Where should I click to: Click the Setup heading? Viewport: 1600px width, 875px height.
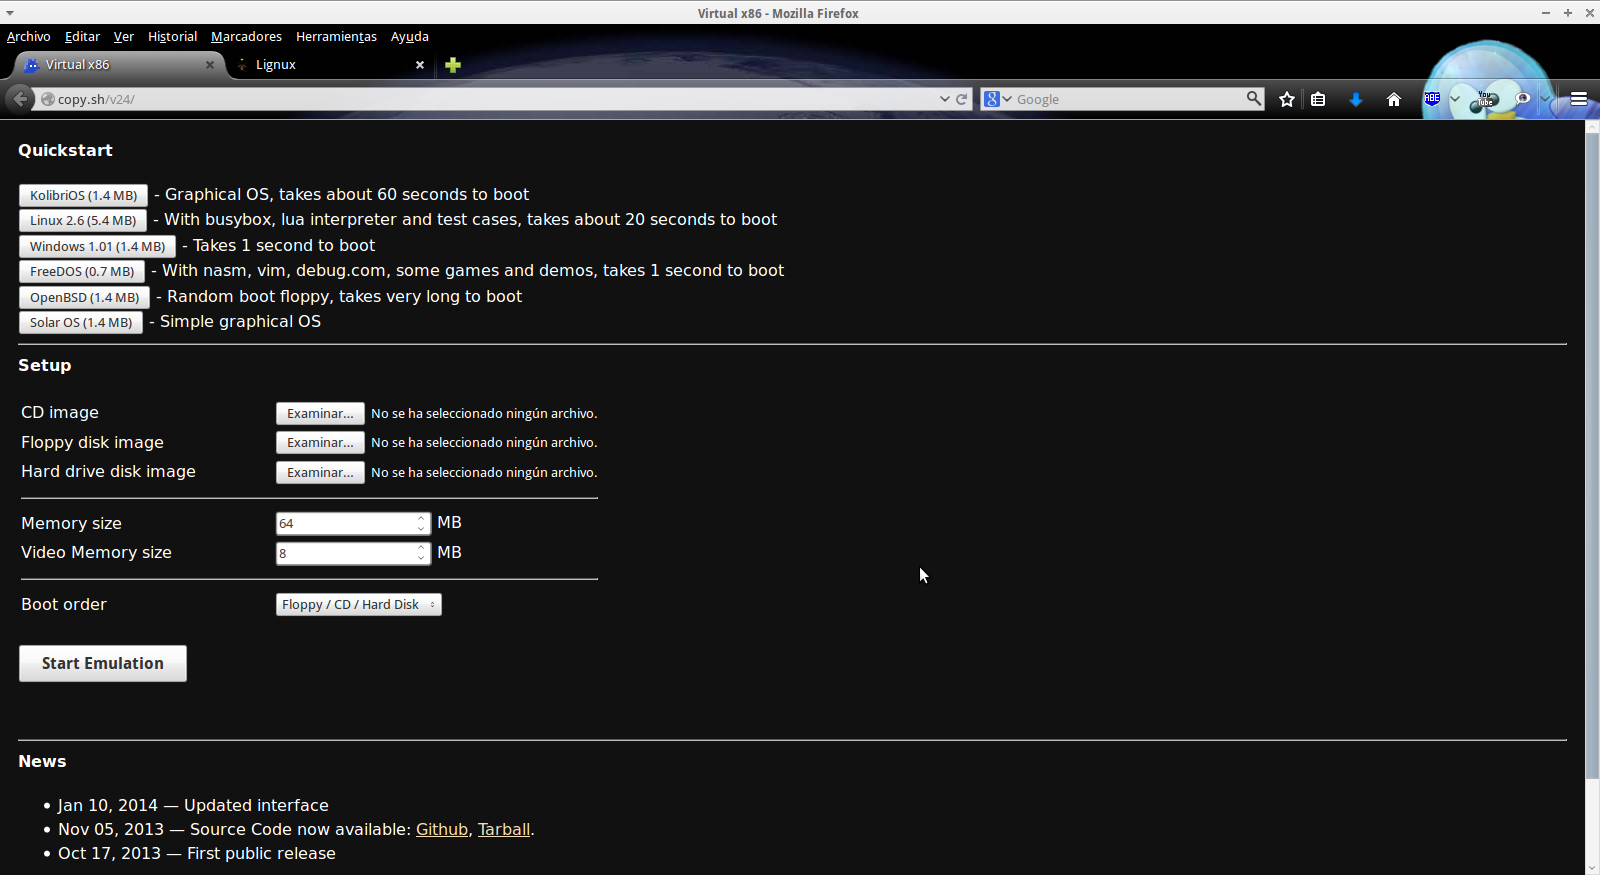tap(45, 365)
